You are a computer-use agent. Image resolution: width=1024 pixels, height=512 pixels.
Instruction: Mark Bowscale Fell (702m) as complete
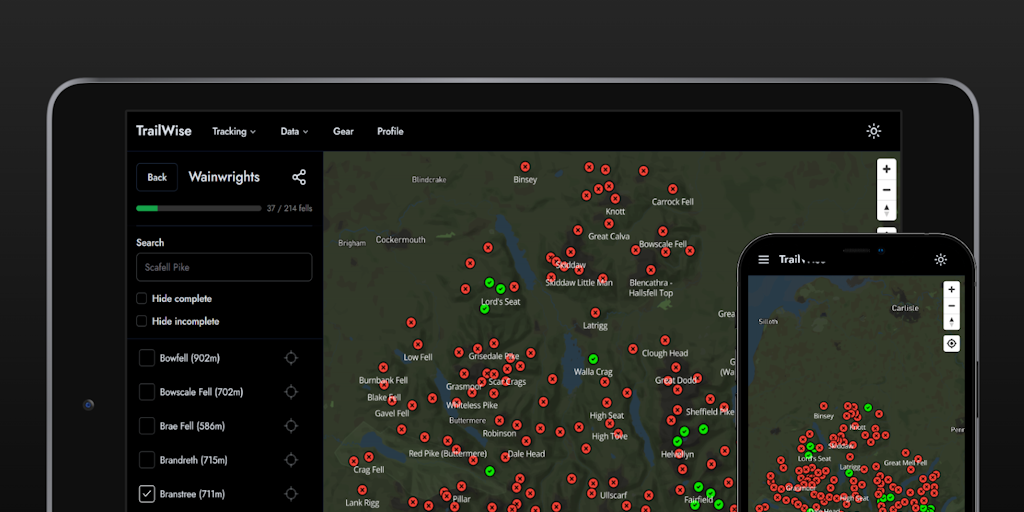point(147,392)
